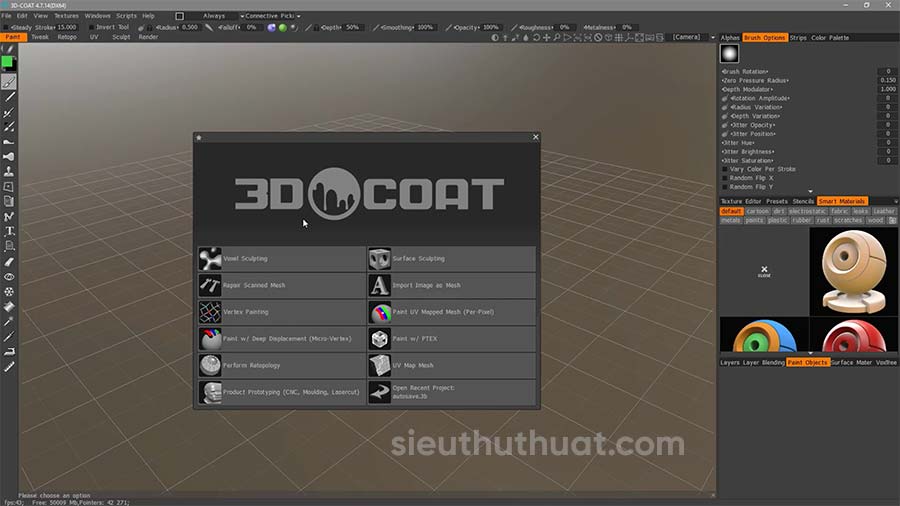The image size is (900, 506).
Task: Expand arrow below Brush Options panel
Action: (x=810, y=192)
